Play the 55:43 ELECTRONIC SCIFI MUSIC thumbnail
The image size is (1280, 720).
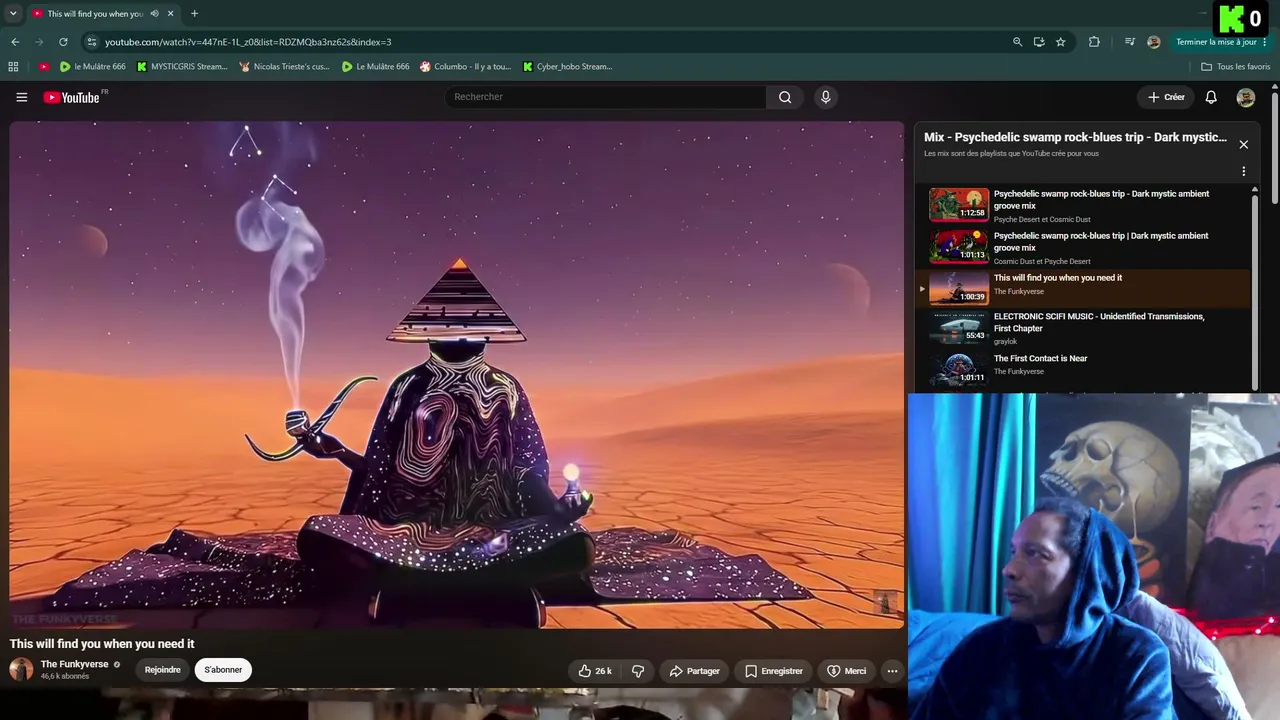959,328
